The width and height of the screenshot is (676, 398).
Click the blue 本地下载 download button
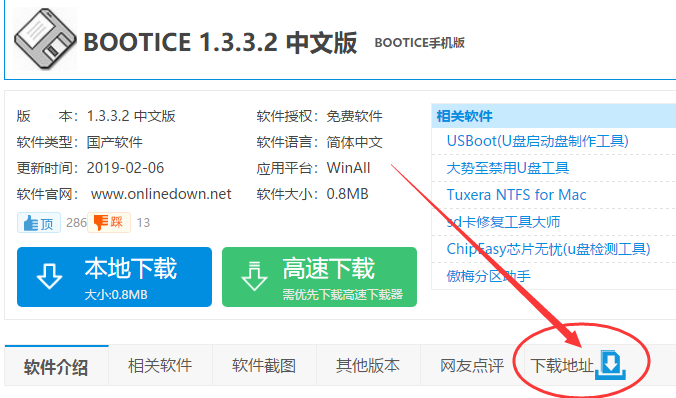tap(114, 277)
